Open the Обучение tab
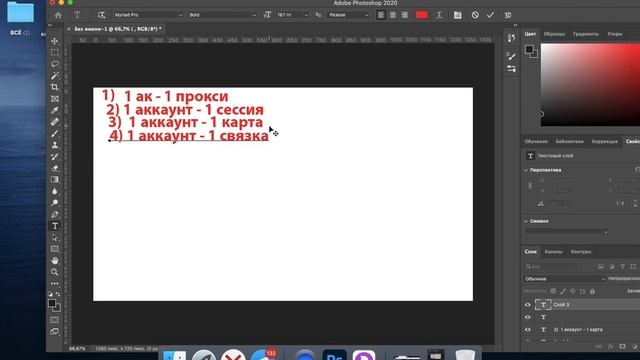 pyautogui.click(x=536, y=142)
